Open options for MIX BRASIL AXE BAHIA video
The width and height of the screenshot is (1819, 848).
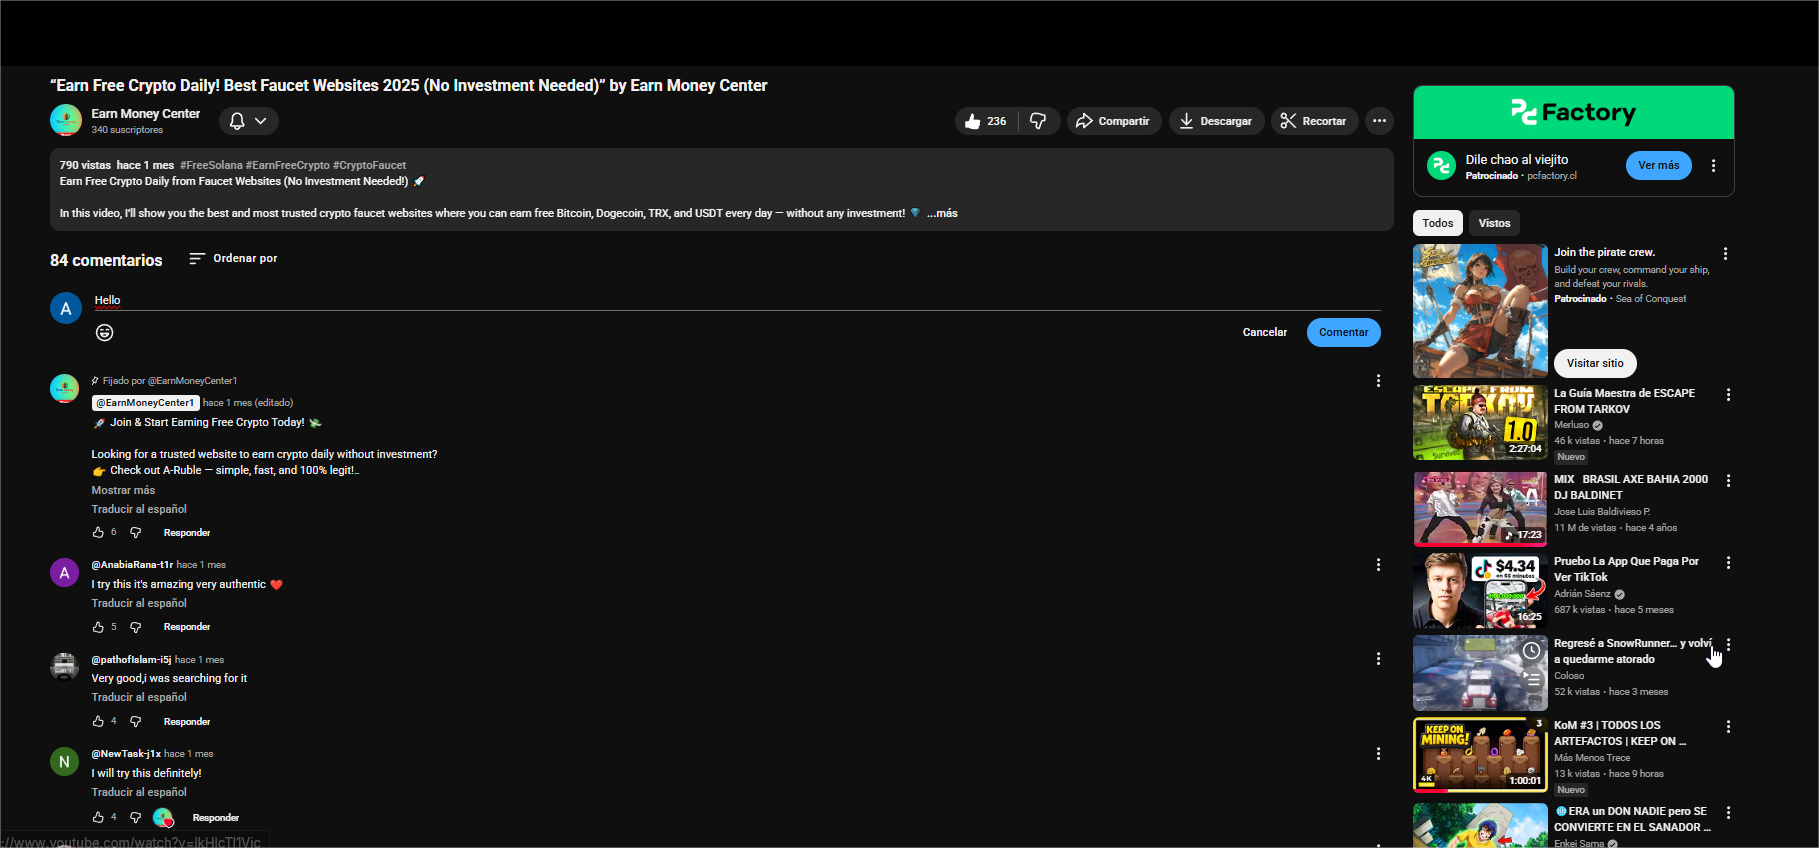click(1728, 481)
